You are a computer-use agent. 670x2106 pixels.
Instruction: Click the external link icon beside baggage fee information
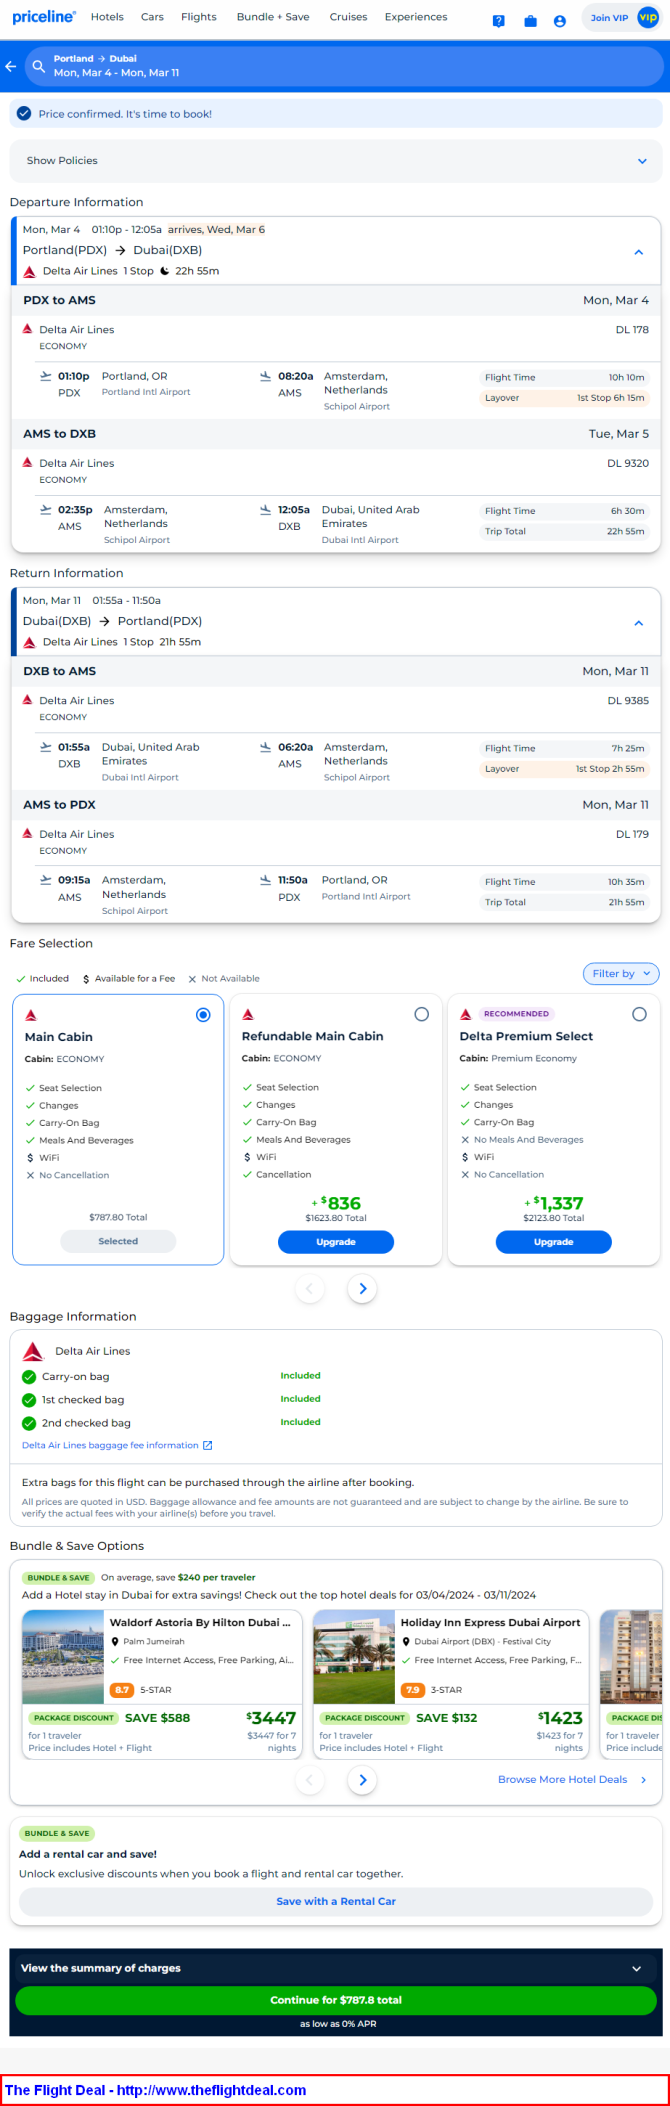coord(208,1445)
